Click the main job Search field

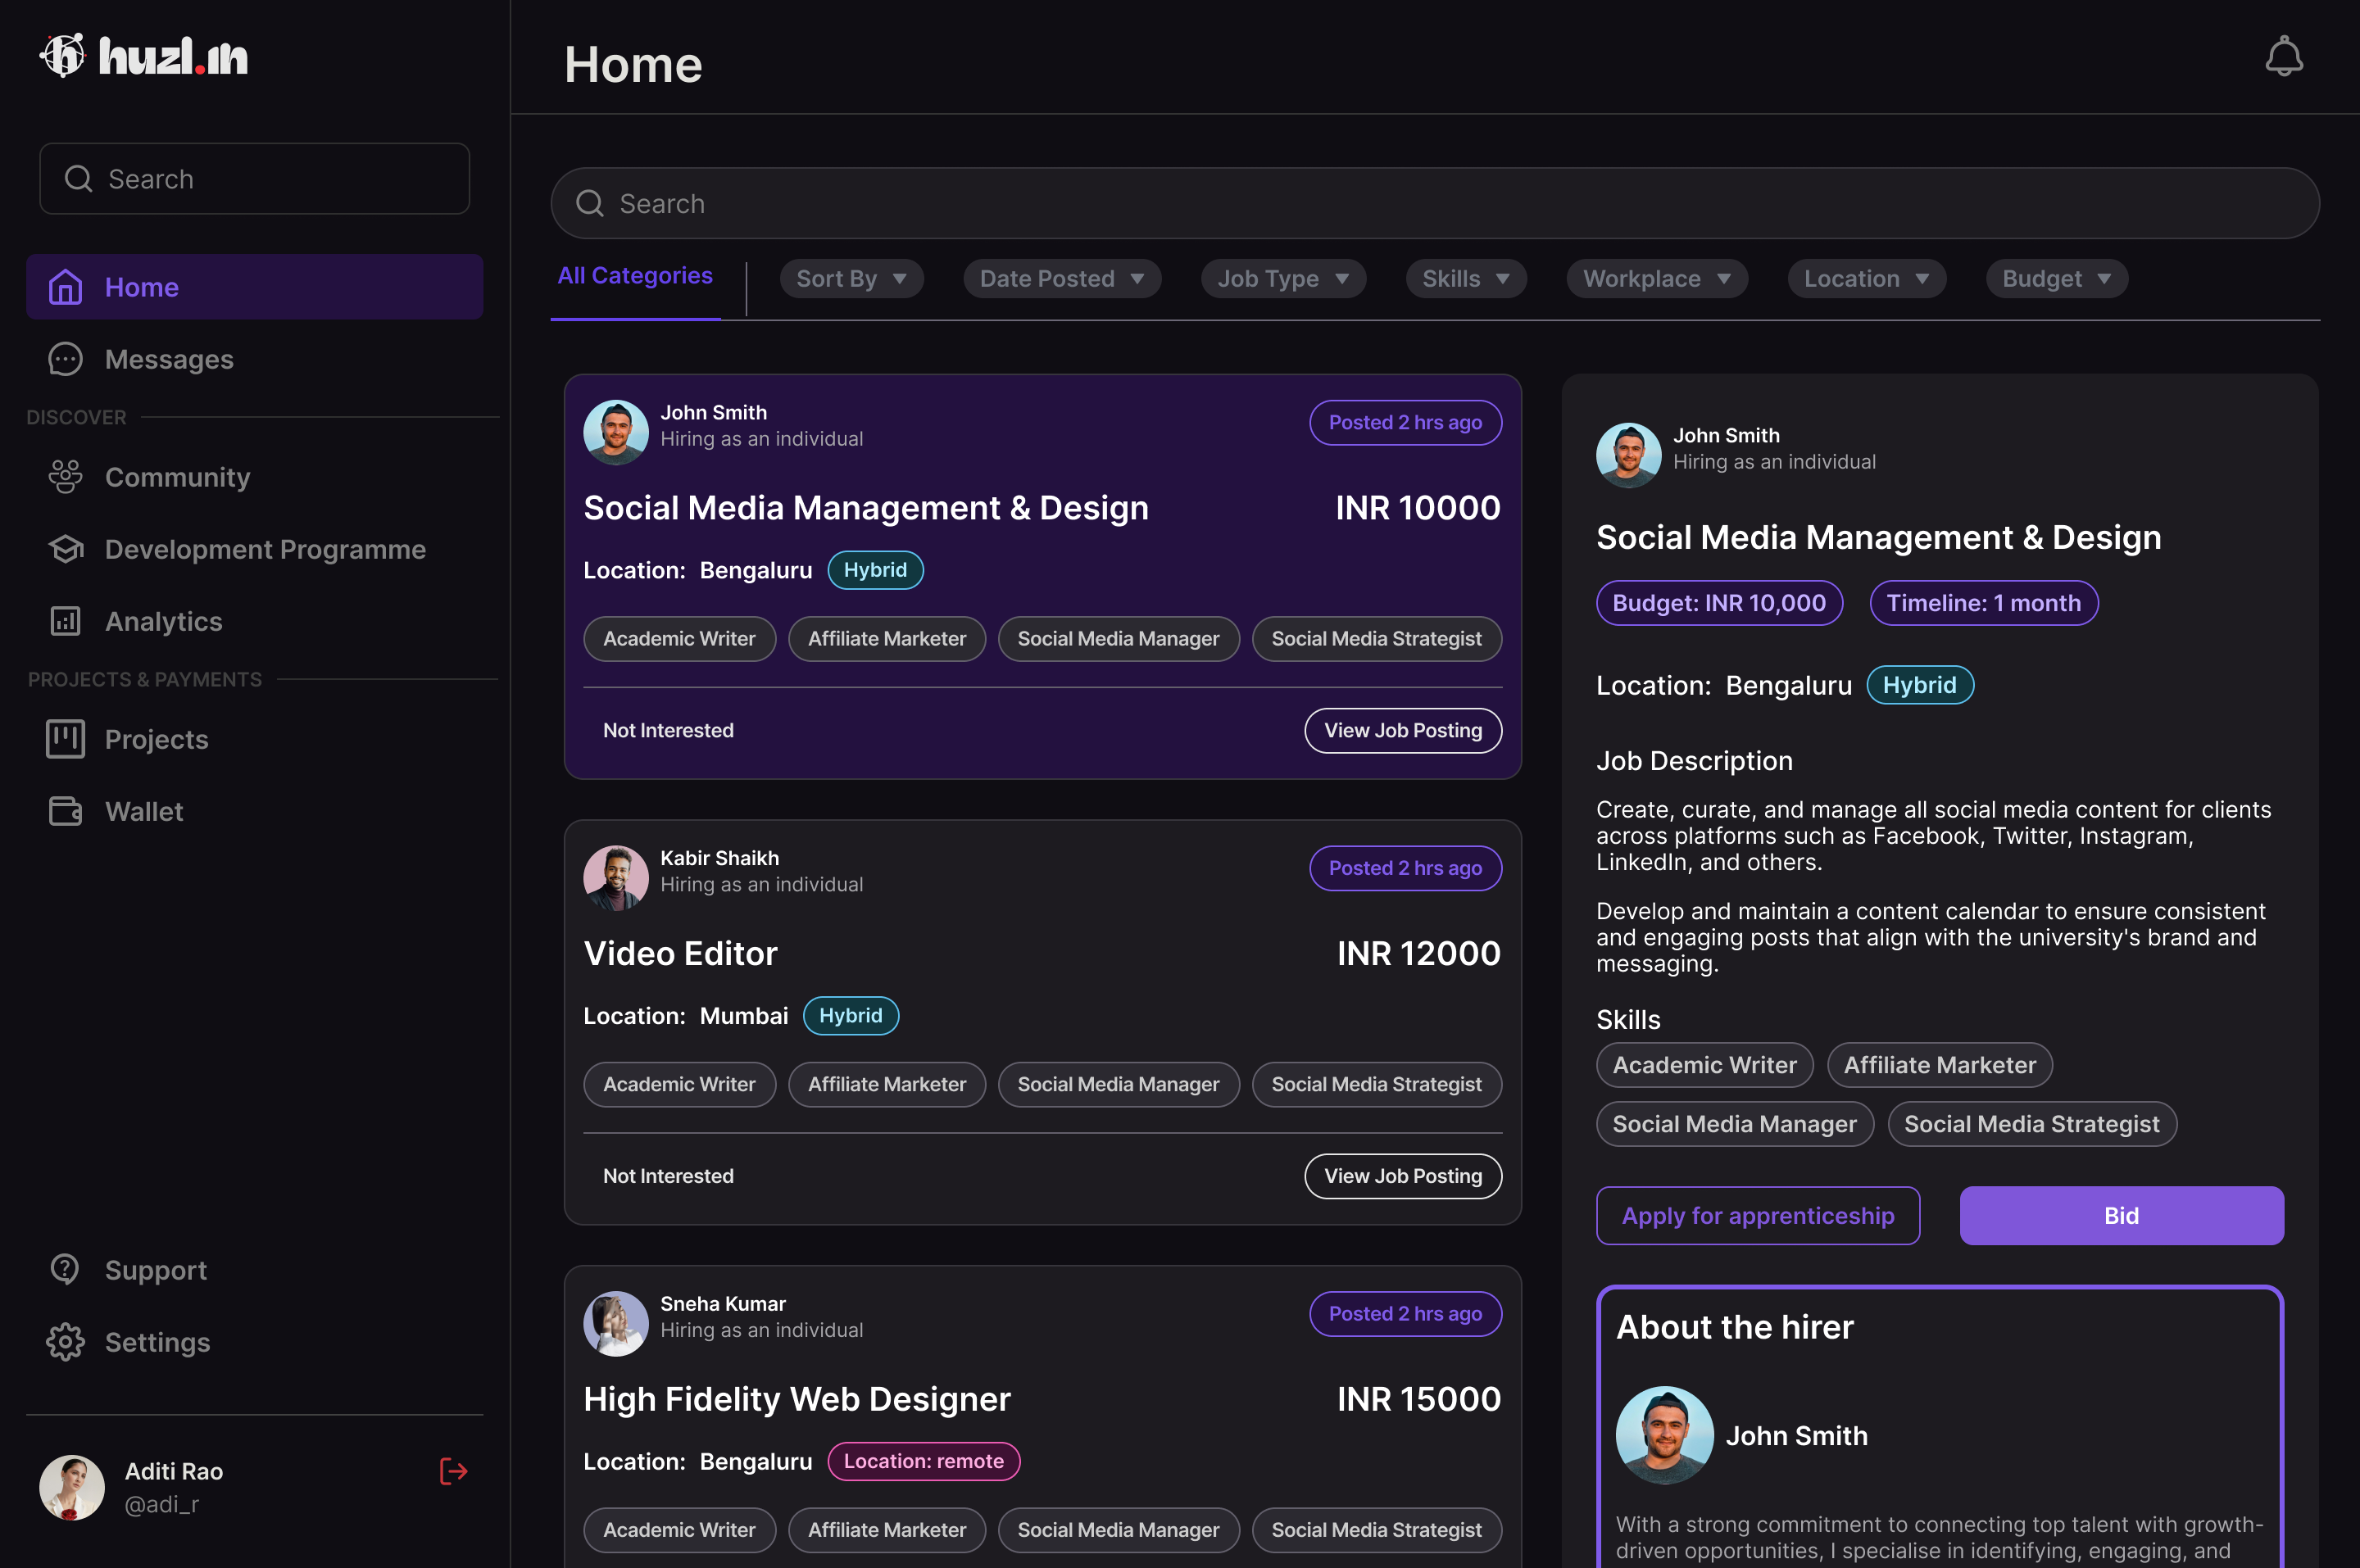pos(1434,203)
